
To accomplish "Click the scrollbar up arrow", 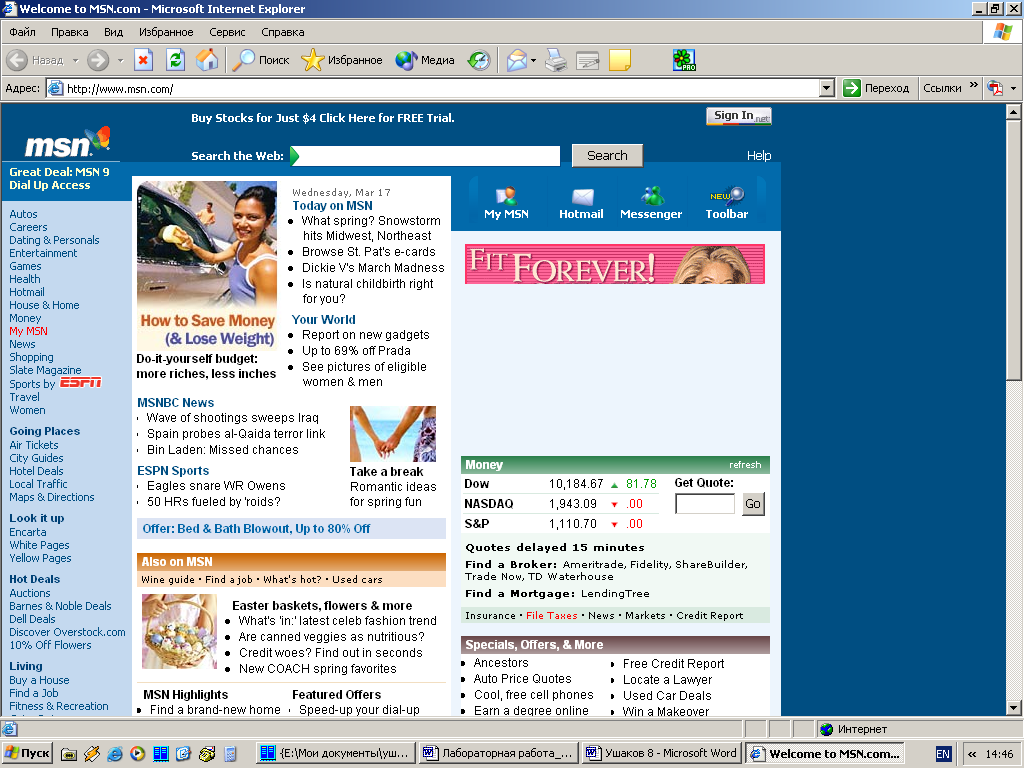I will coord(1014,112).
